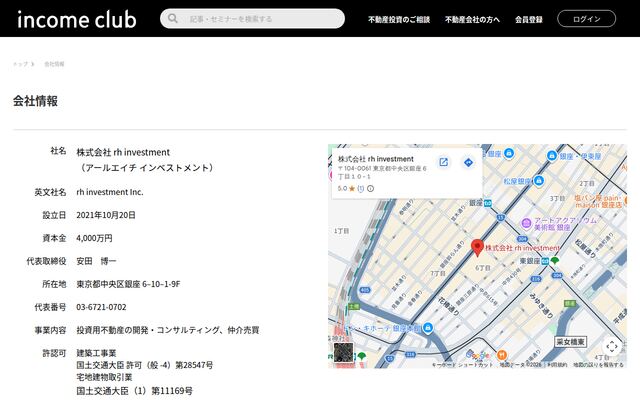This screenshot has height=400, width=640.
Task: Click representative name 安田 博一
Action: click(x=96, y=261)
